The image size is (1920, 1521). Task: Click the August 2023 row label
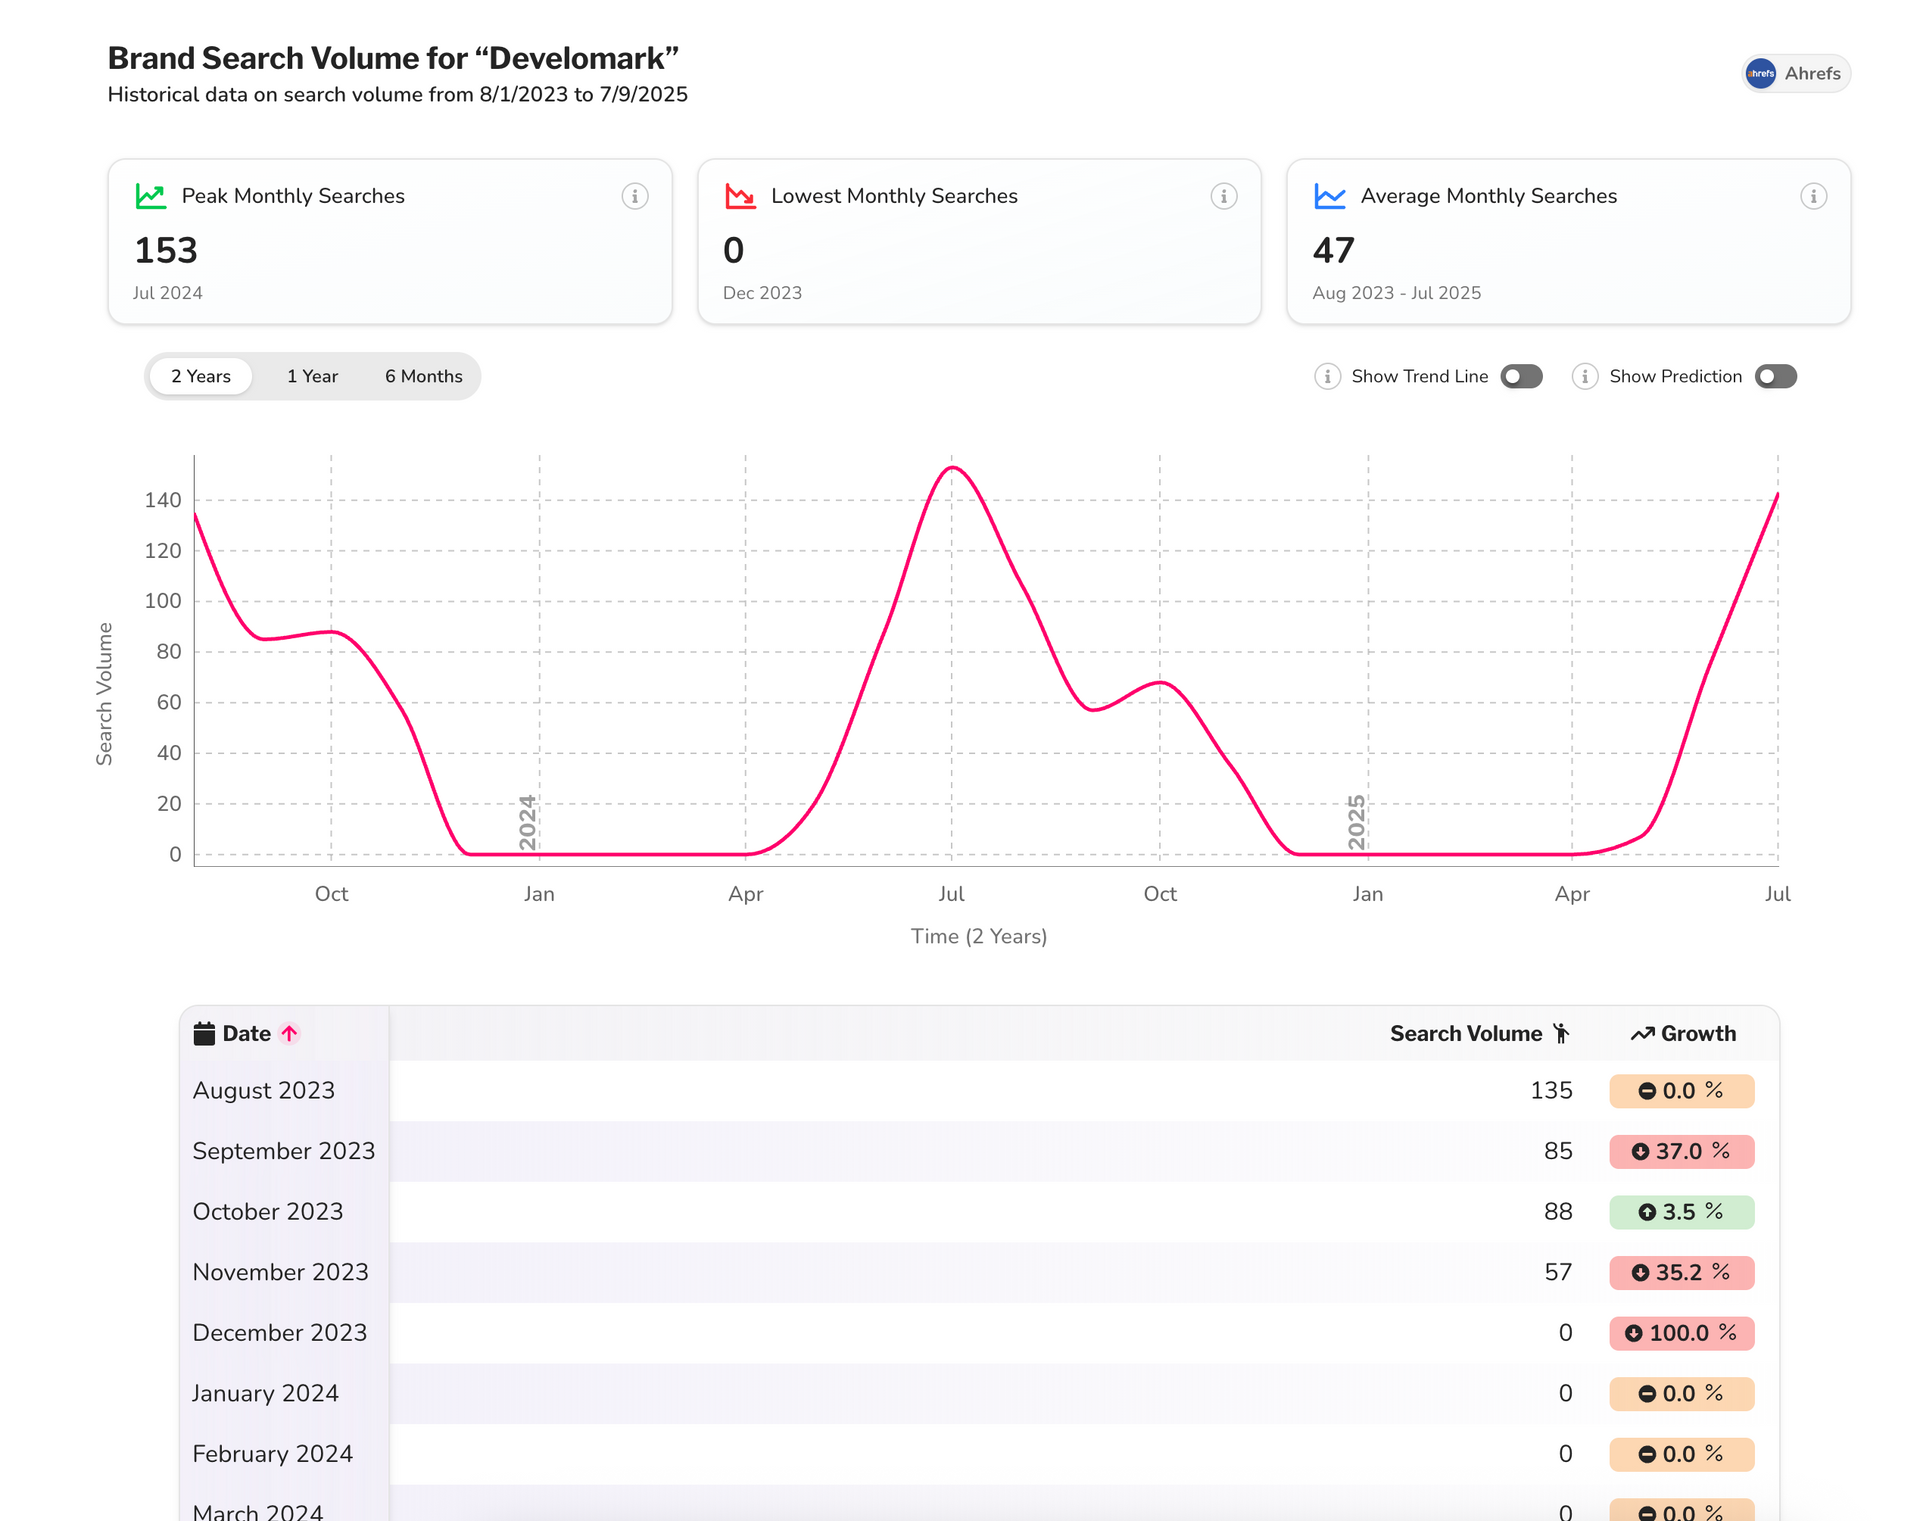point(264,1090)
